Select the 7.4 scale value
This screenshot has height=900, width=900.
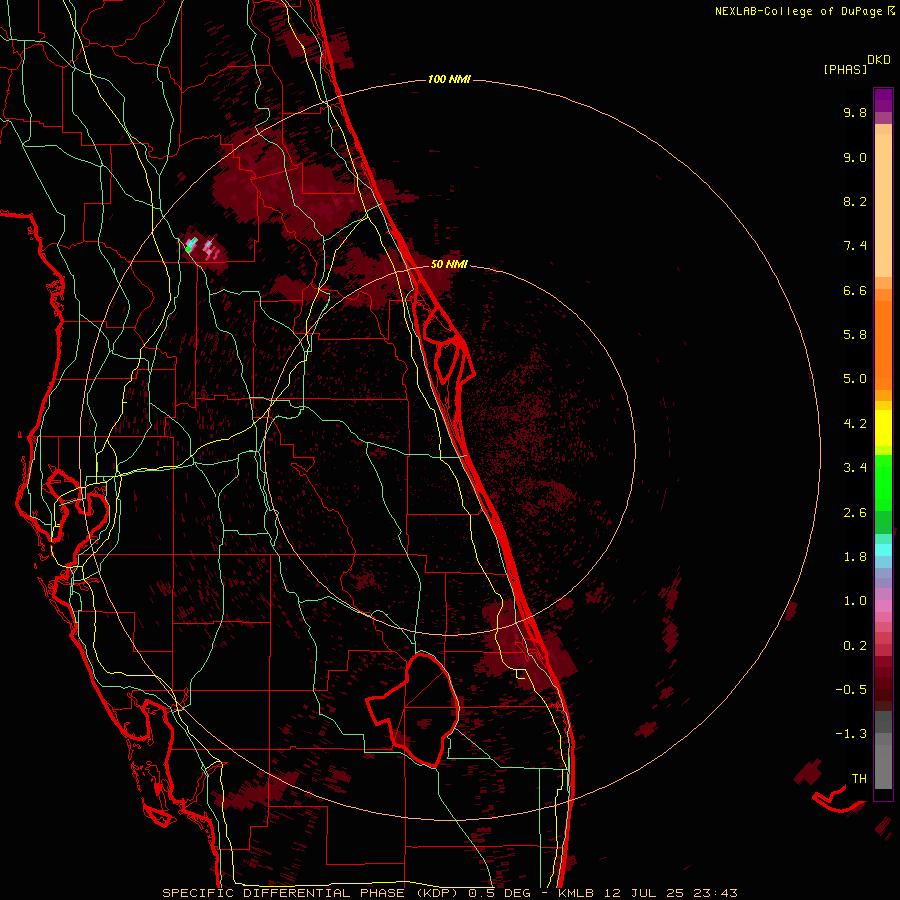click(855, 246)
